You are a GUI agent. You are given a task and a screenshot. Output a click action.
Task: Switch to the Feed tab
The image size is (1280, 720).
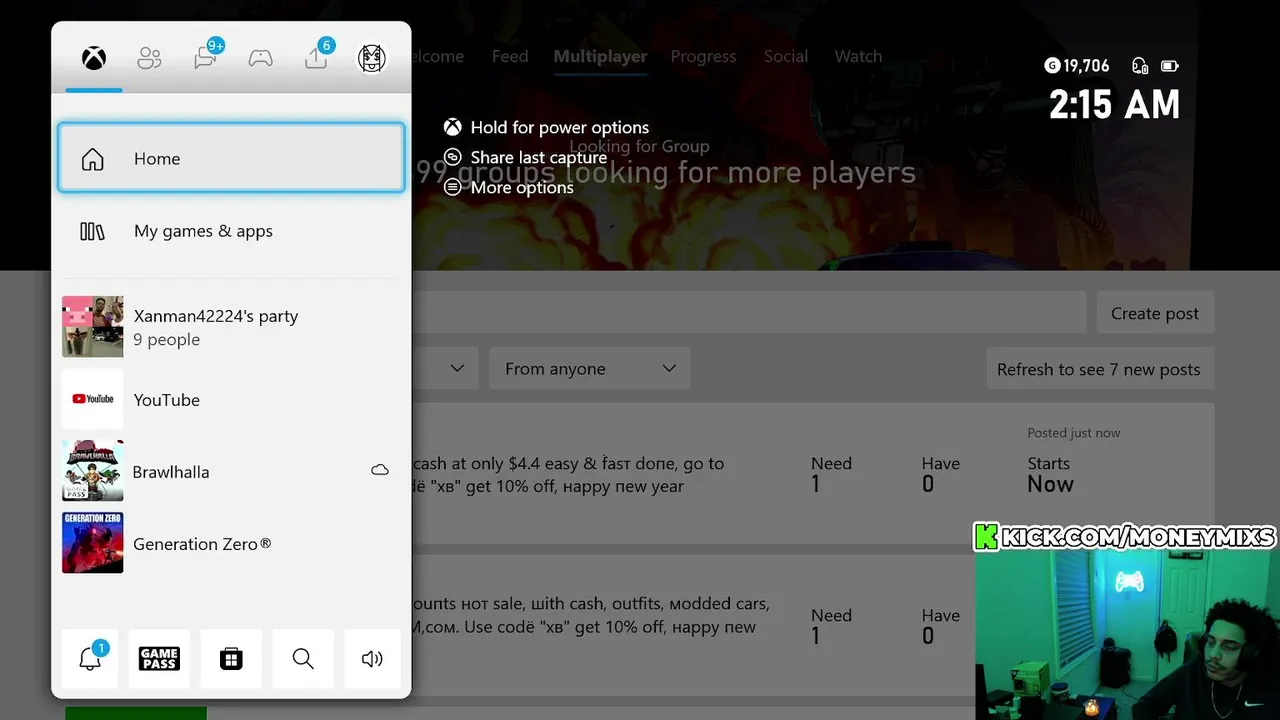pyautogui.click(x=510, y=56)
